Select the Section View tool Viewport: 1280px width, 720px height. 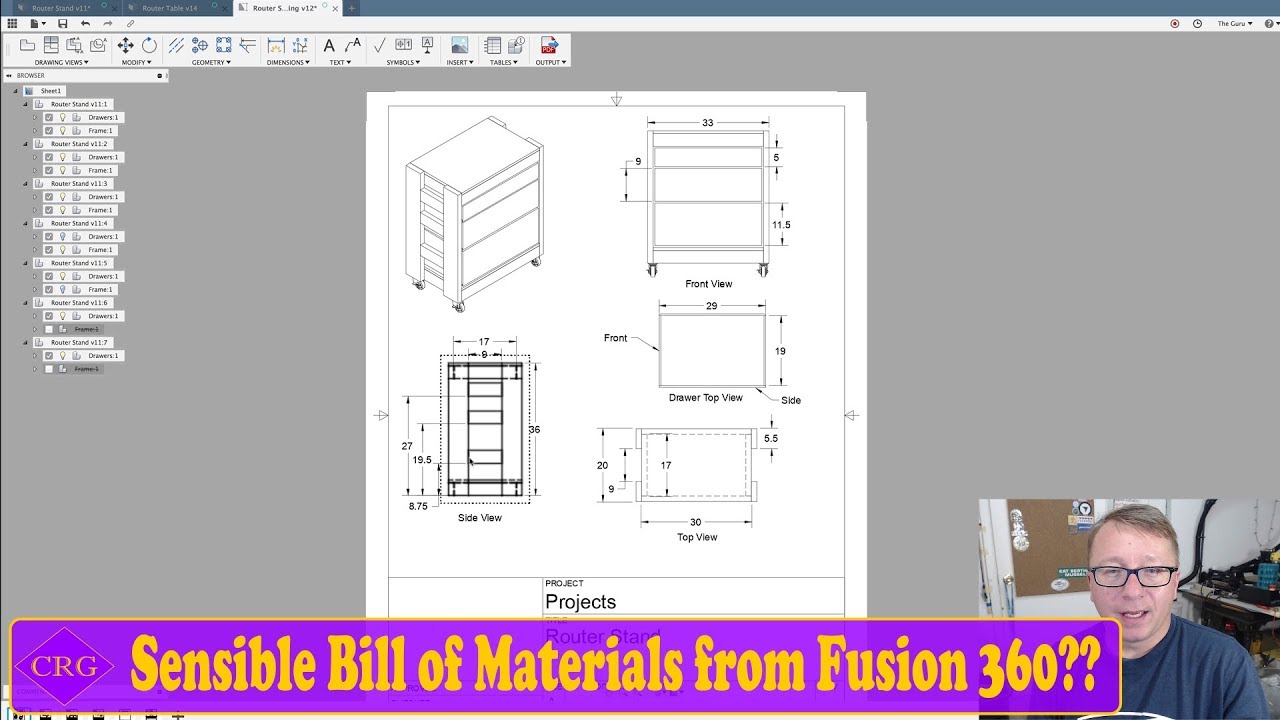[75, 45]
